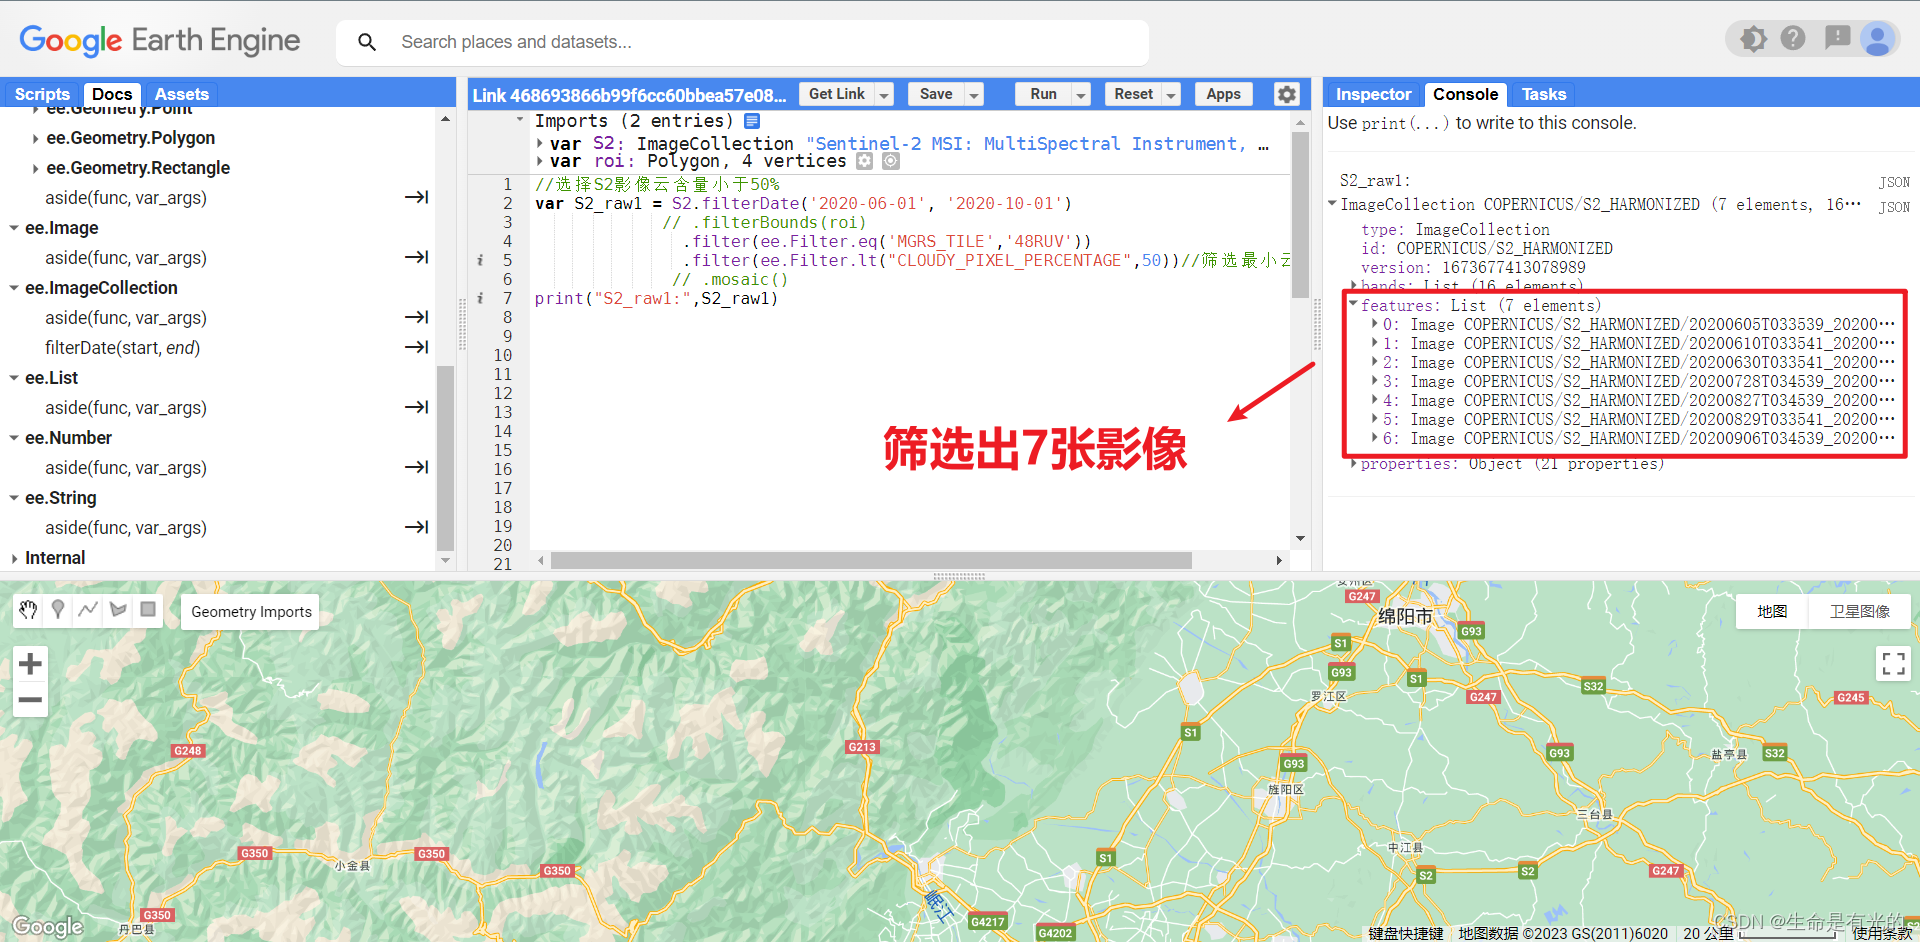Image resolution: width=1920 pixels, height=942 pixels.
Task: Insert filterDate snippet arrow
Action: click(x=416, y=347)
